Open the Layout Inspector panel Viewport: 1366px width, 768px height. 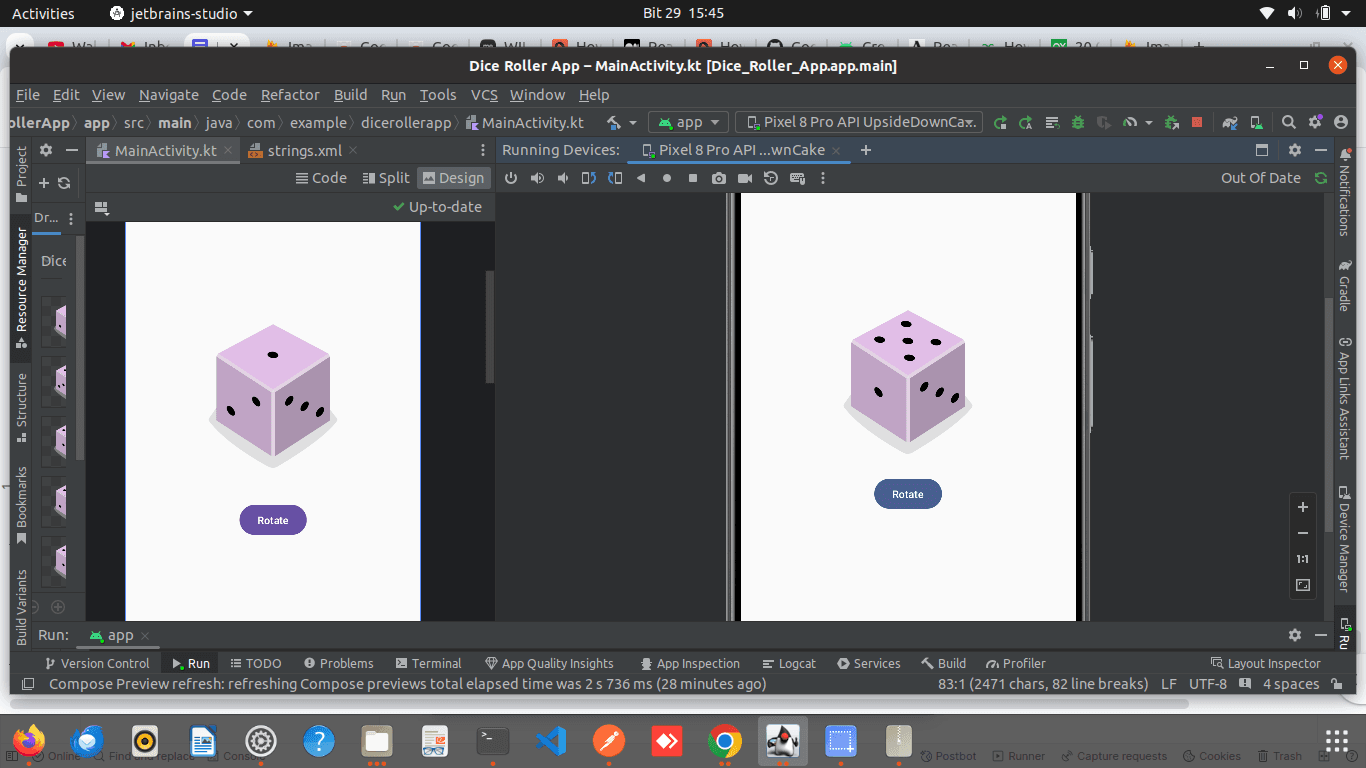[1265, 663]
